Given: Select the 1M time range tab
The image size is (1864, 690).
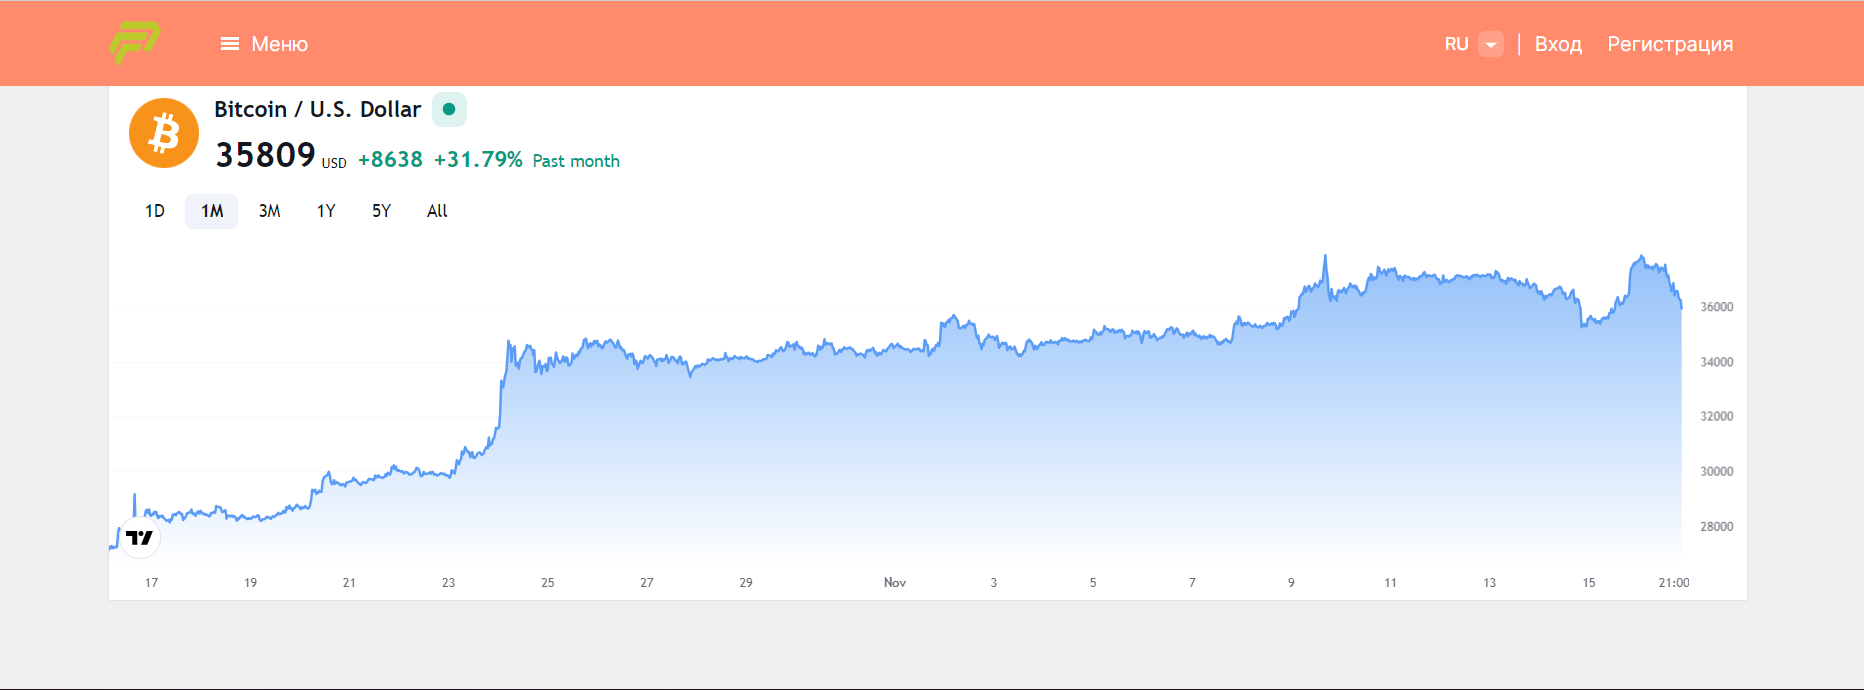Looking at the screenshot, I should point(212,211).
